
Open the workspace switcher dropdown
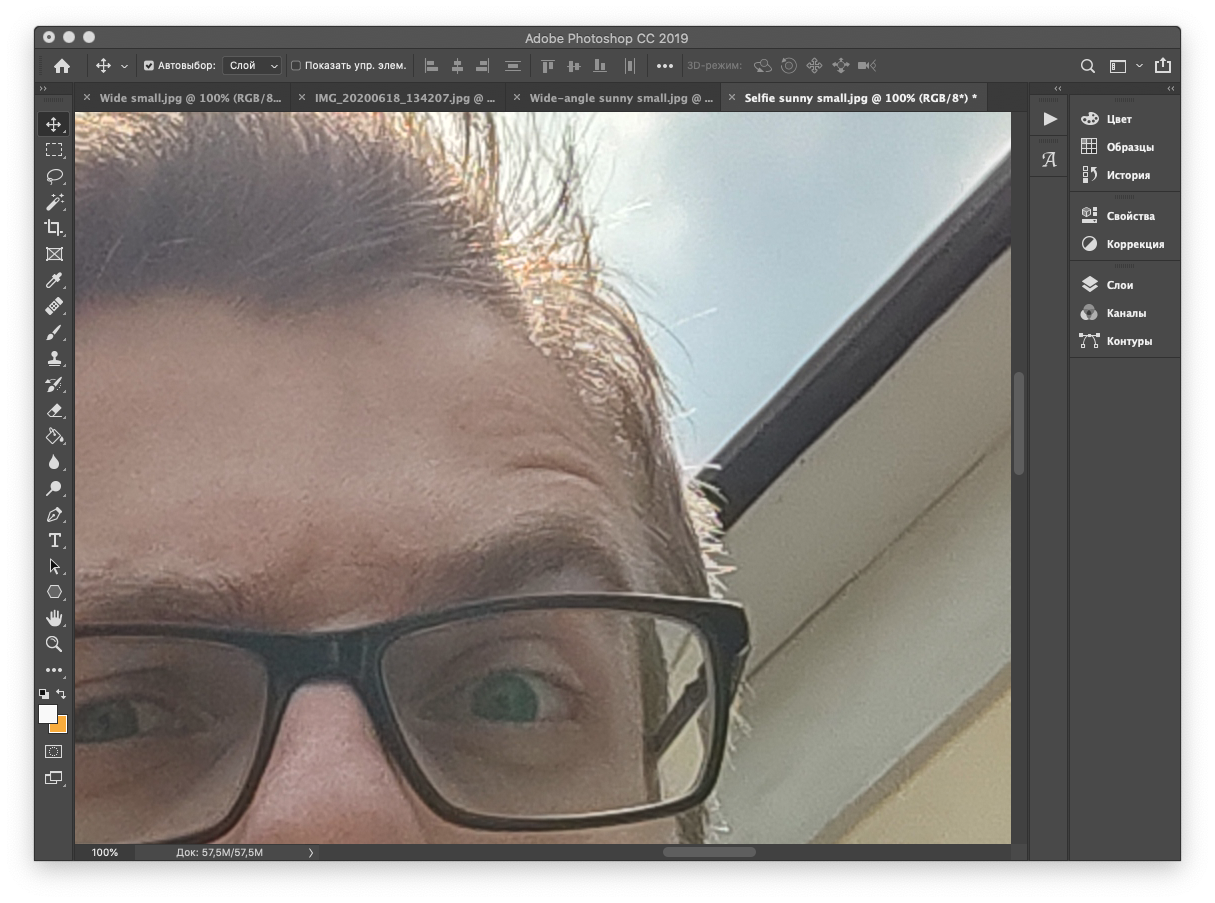1125,66
